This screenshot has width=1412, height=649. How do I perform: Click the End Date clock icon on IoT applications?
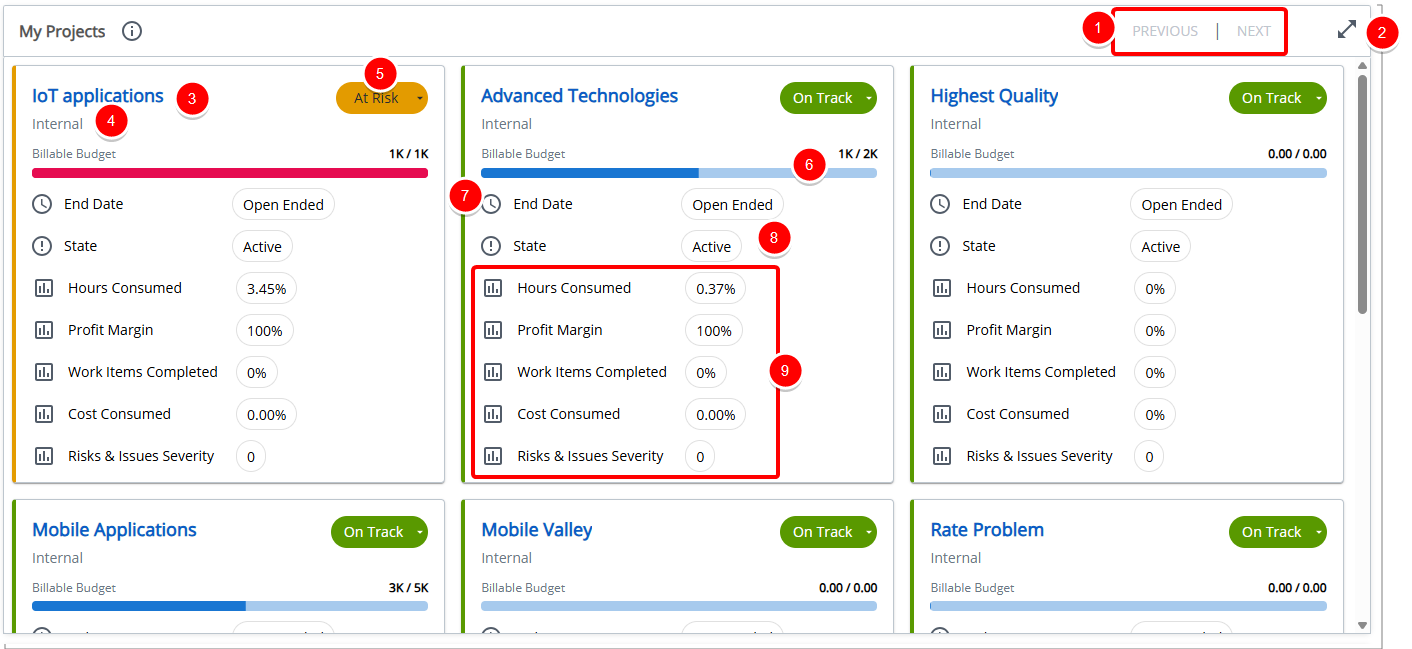click(x=44, y=204)
